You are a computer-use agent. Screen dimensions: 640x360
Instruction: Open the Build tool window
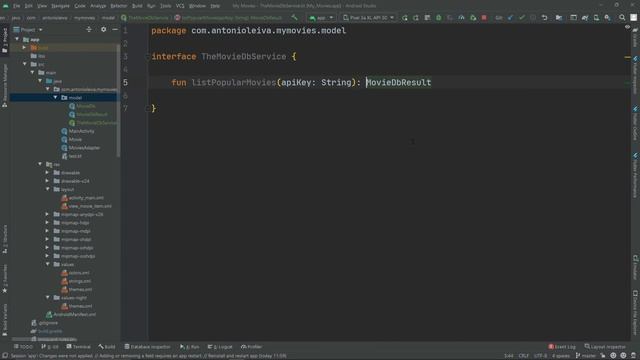(107, 347)
